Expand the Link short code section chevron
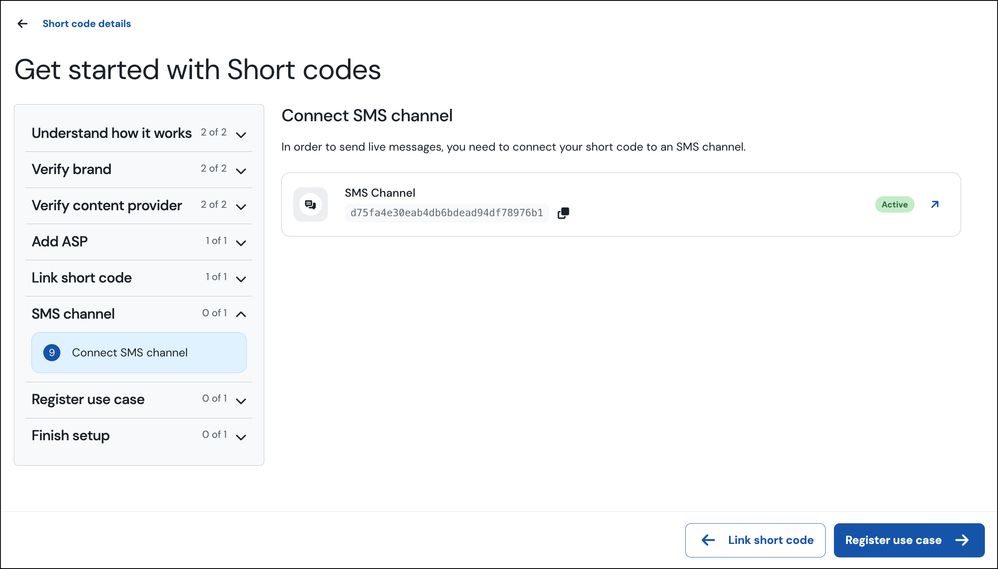998x569 pixels. [x=241, y=279]
